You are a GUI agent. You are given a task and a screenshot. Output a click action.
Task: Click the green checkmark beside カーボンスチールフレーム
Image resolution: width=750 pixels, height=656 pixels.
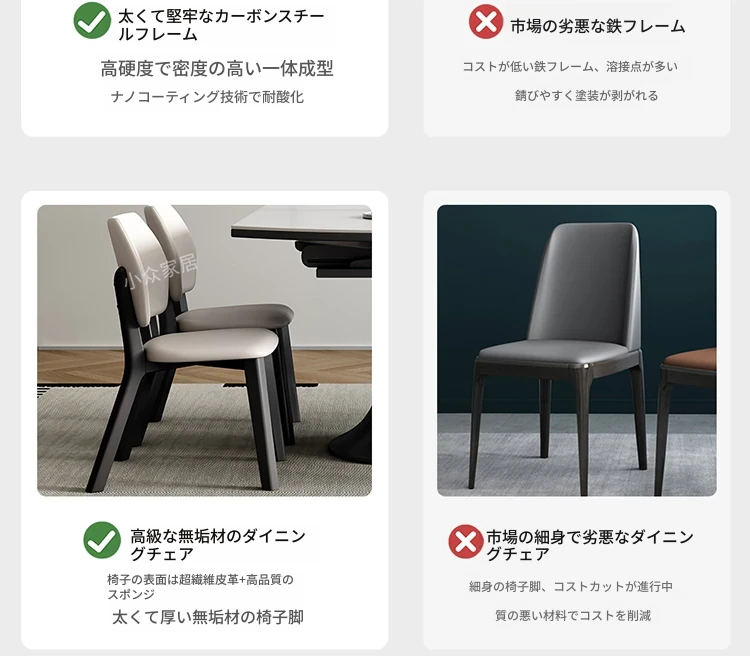(92, 21)
